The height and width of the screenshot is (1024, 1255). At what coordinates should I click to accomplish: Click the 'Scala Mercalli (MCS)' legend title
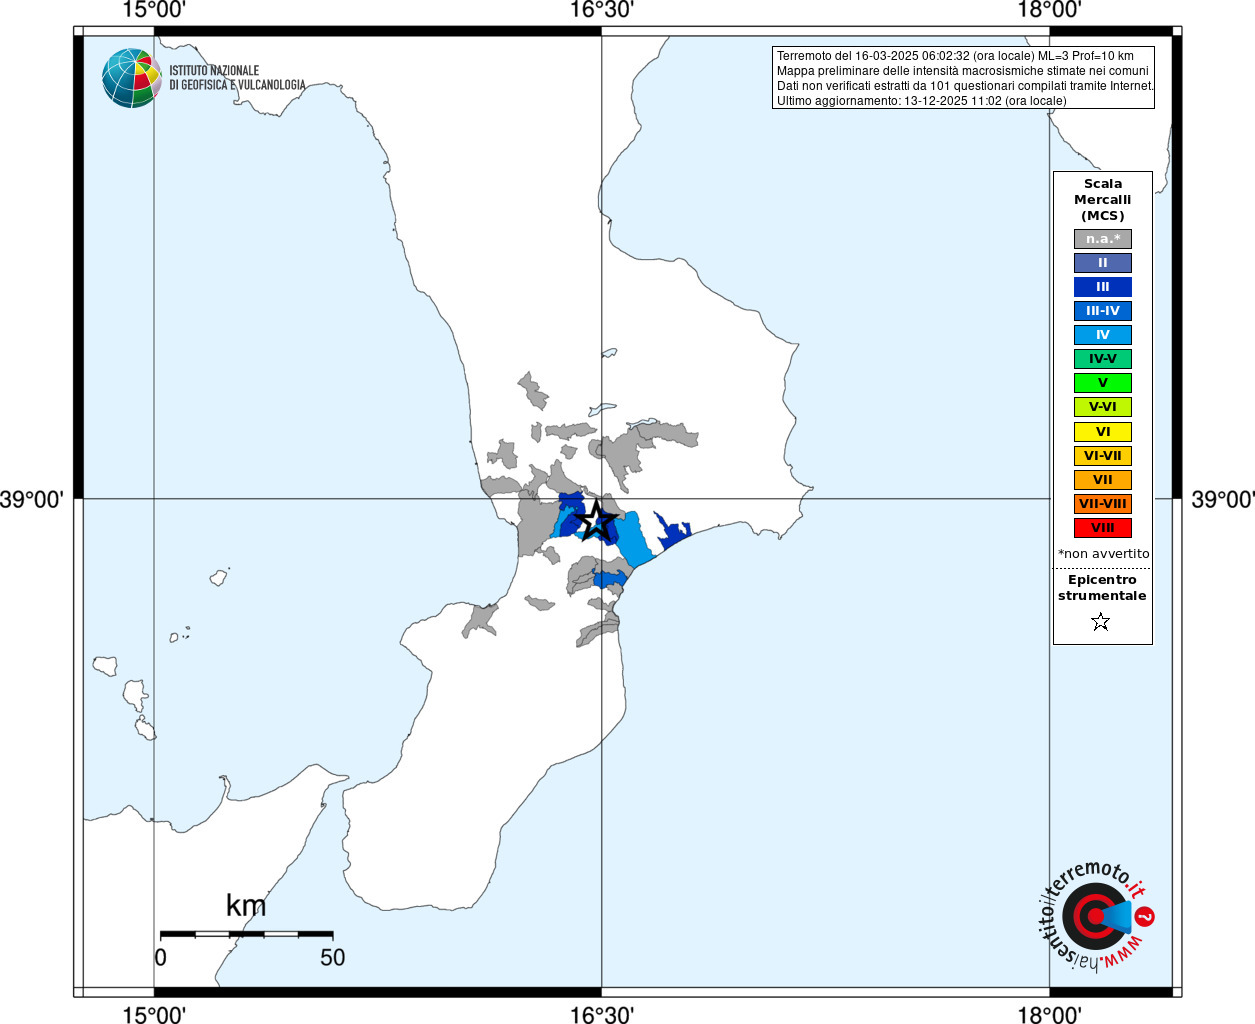1103,200
